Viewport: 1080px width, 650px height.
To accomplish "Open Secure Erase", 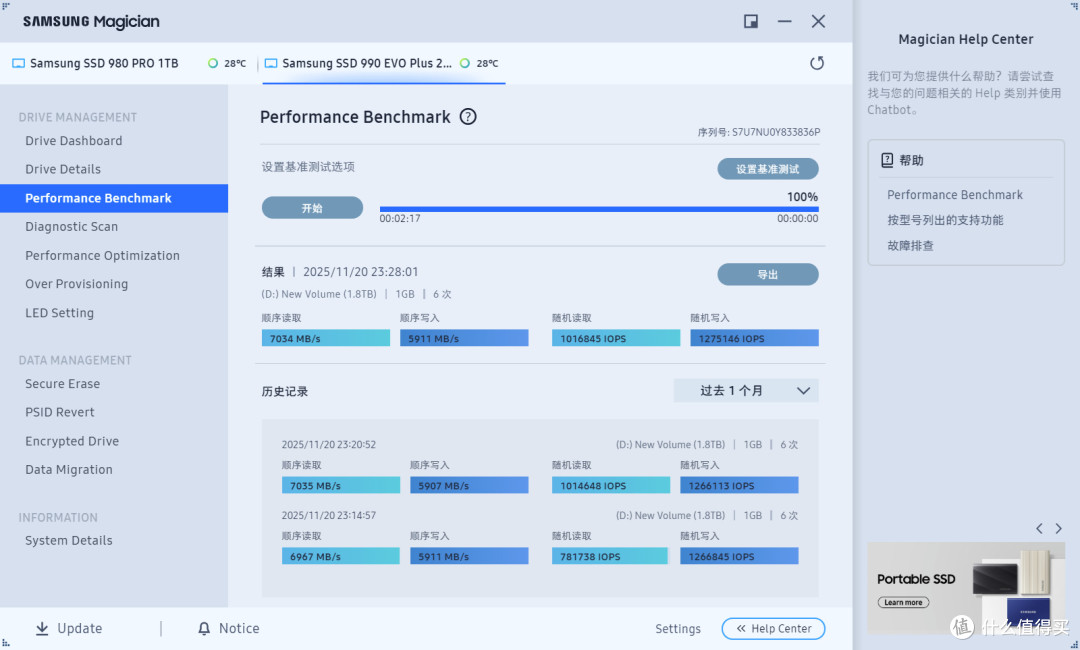I will coord(63,384).
